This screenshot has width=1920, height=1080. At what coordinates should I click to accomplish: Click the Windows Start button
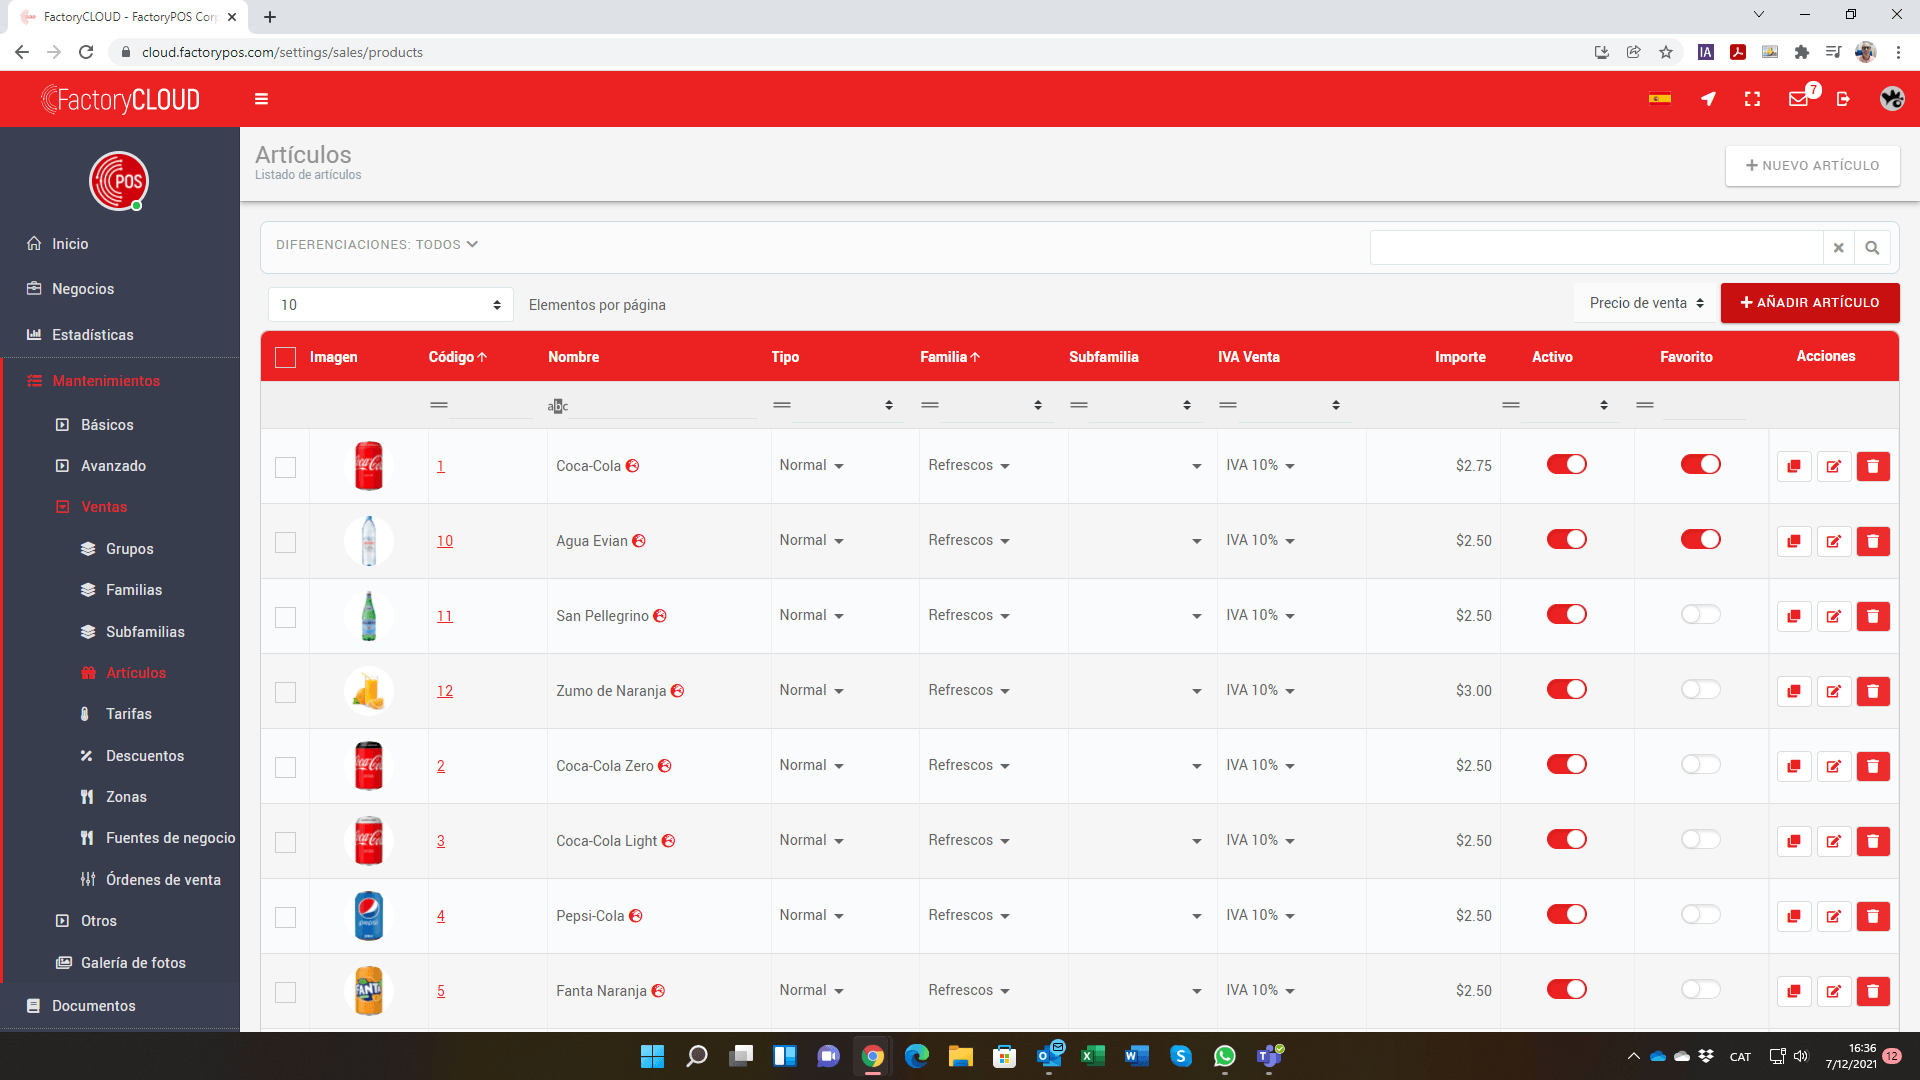[652, 1056]
